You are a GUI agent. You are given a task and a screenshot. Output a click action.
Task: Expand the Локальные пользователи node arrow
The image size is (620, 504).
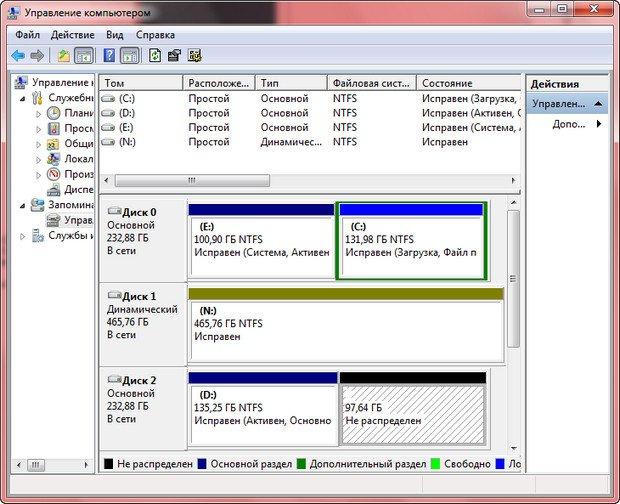[x=38, y=160]
